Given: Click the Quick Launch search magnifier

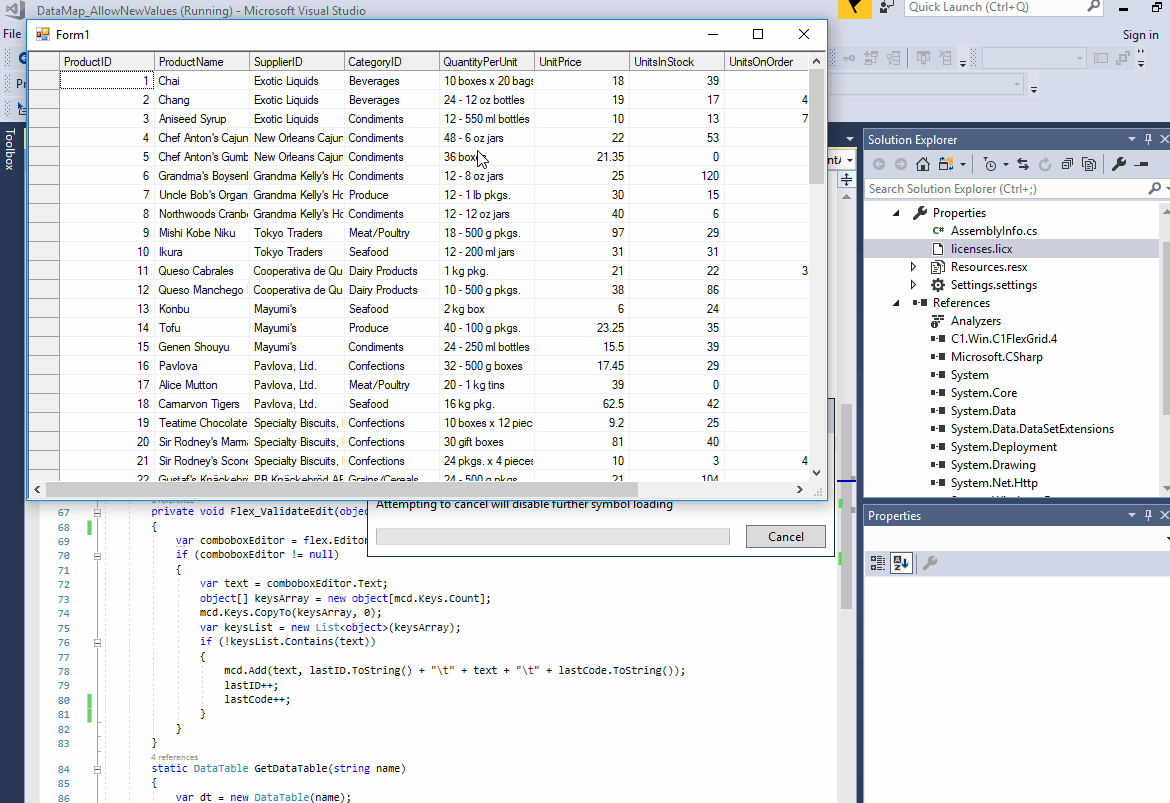Looking at the screenshot, I should (1093, 7).
